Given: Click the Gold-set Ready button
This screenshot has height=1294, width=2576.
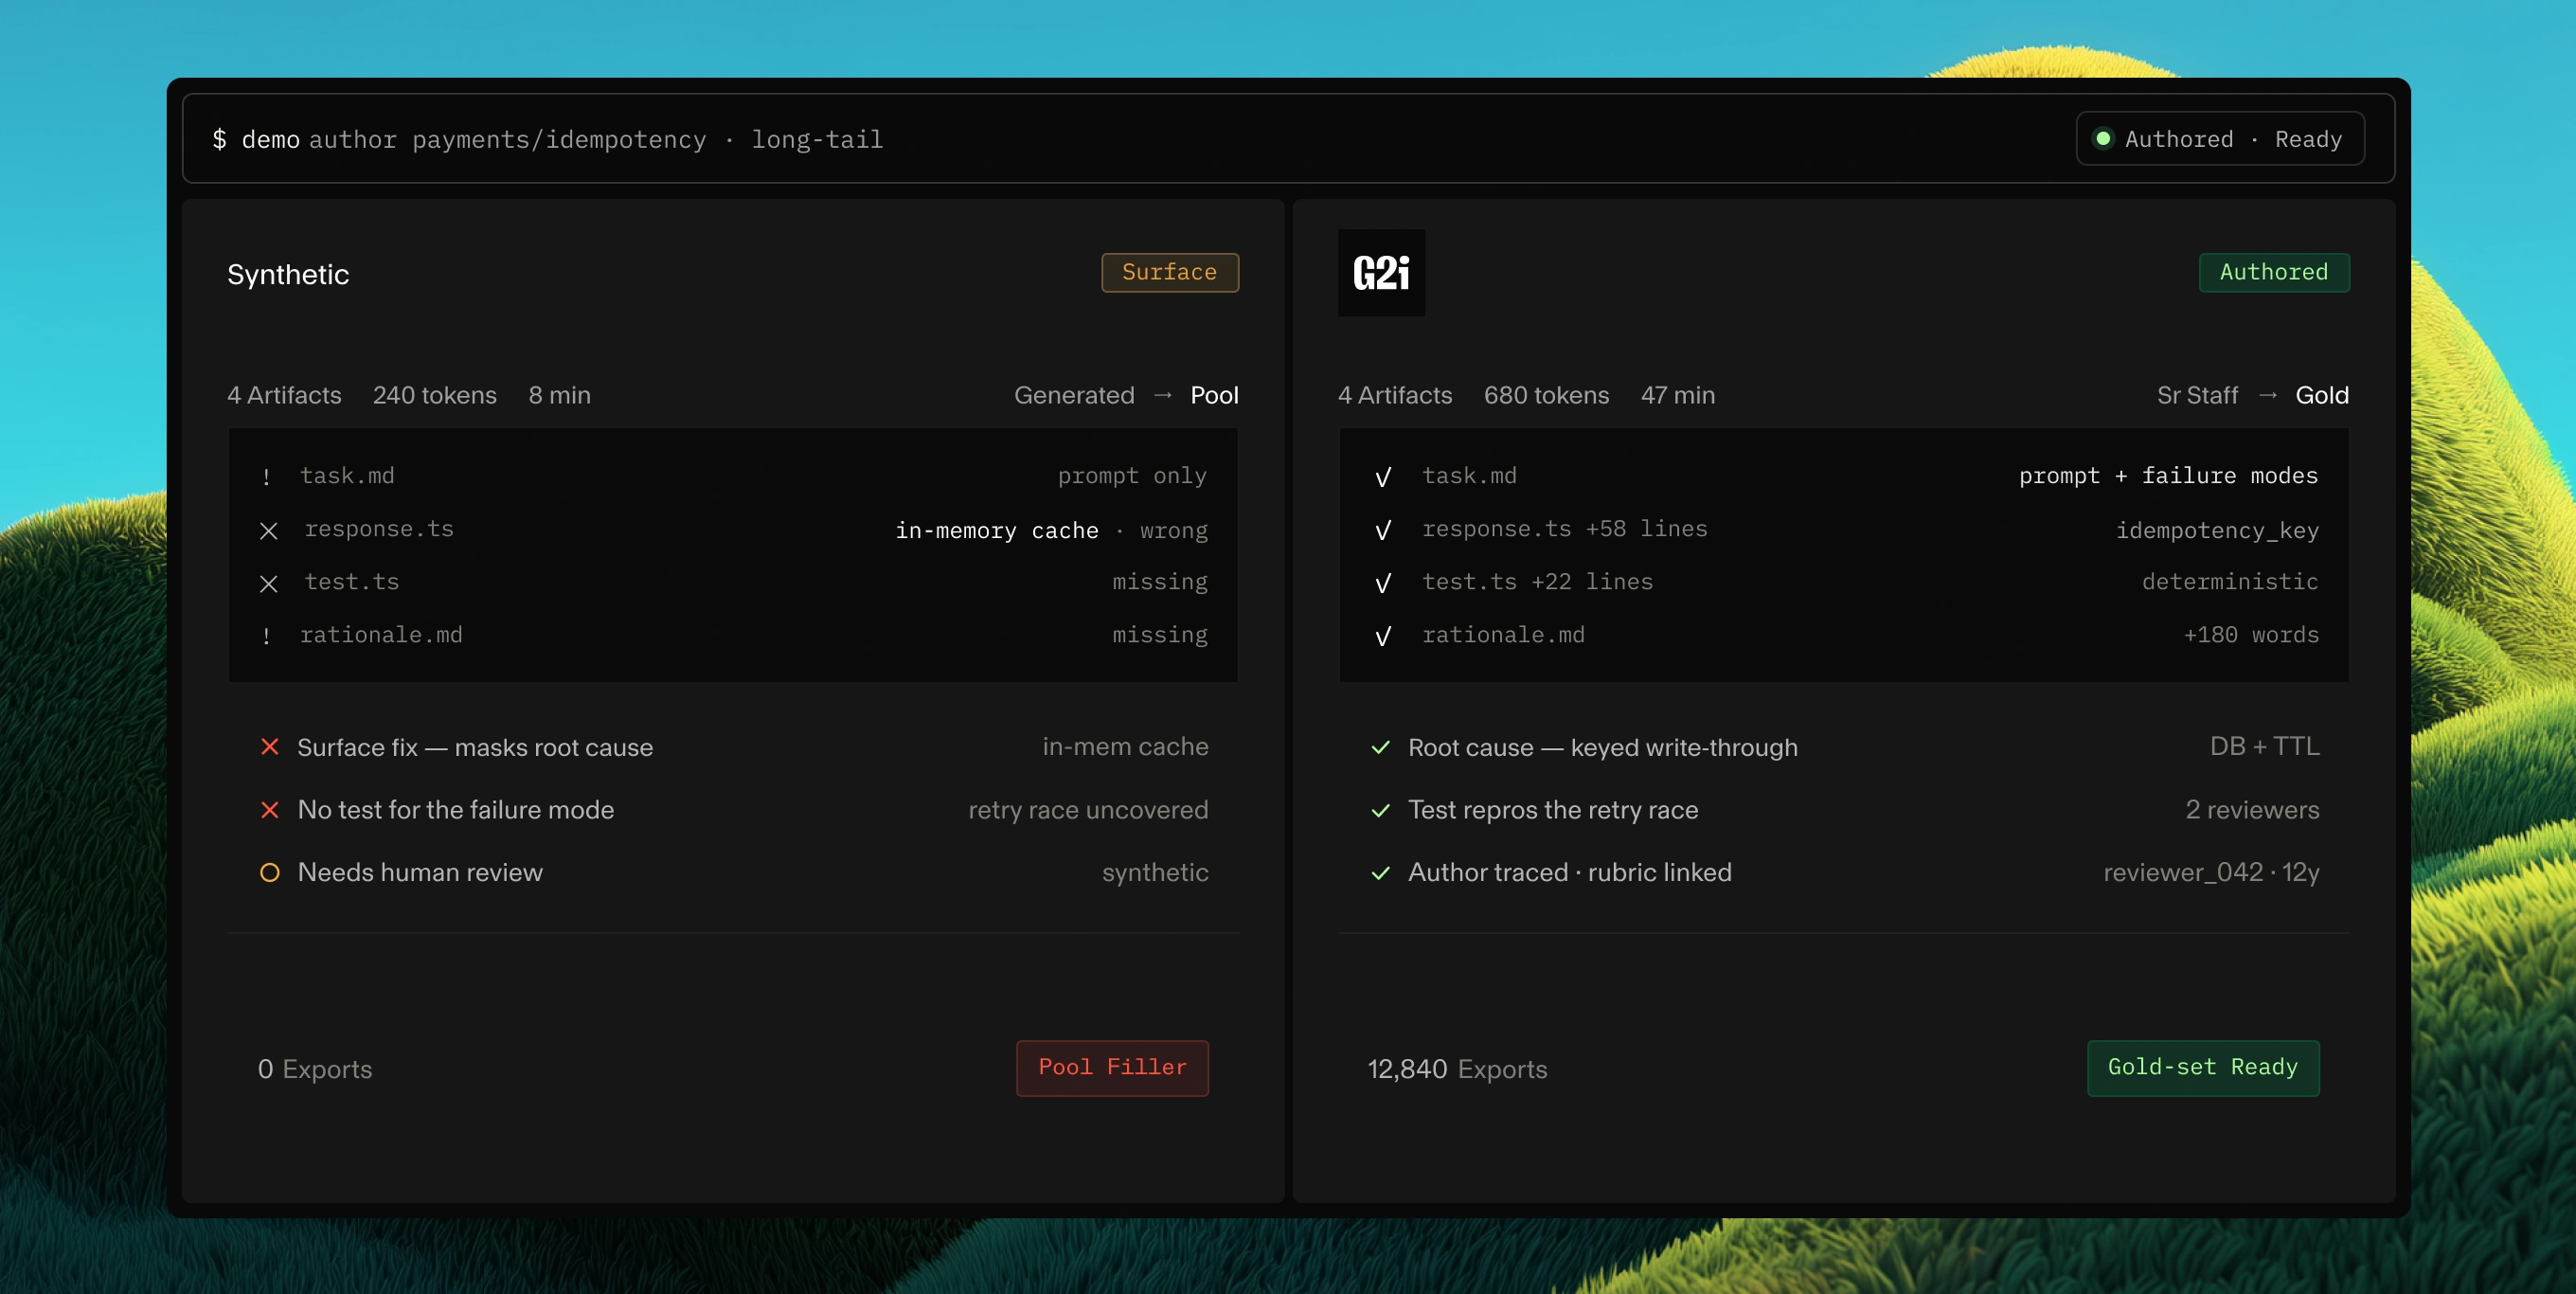Looking at the screenshot, I should (2203, 1068).
